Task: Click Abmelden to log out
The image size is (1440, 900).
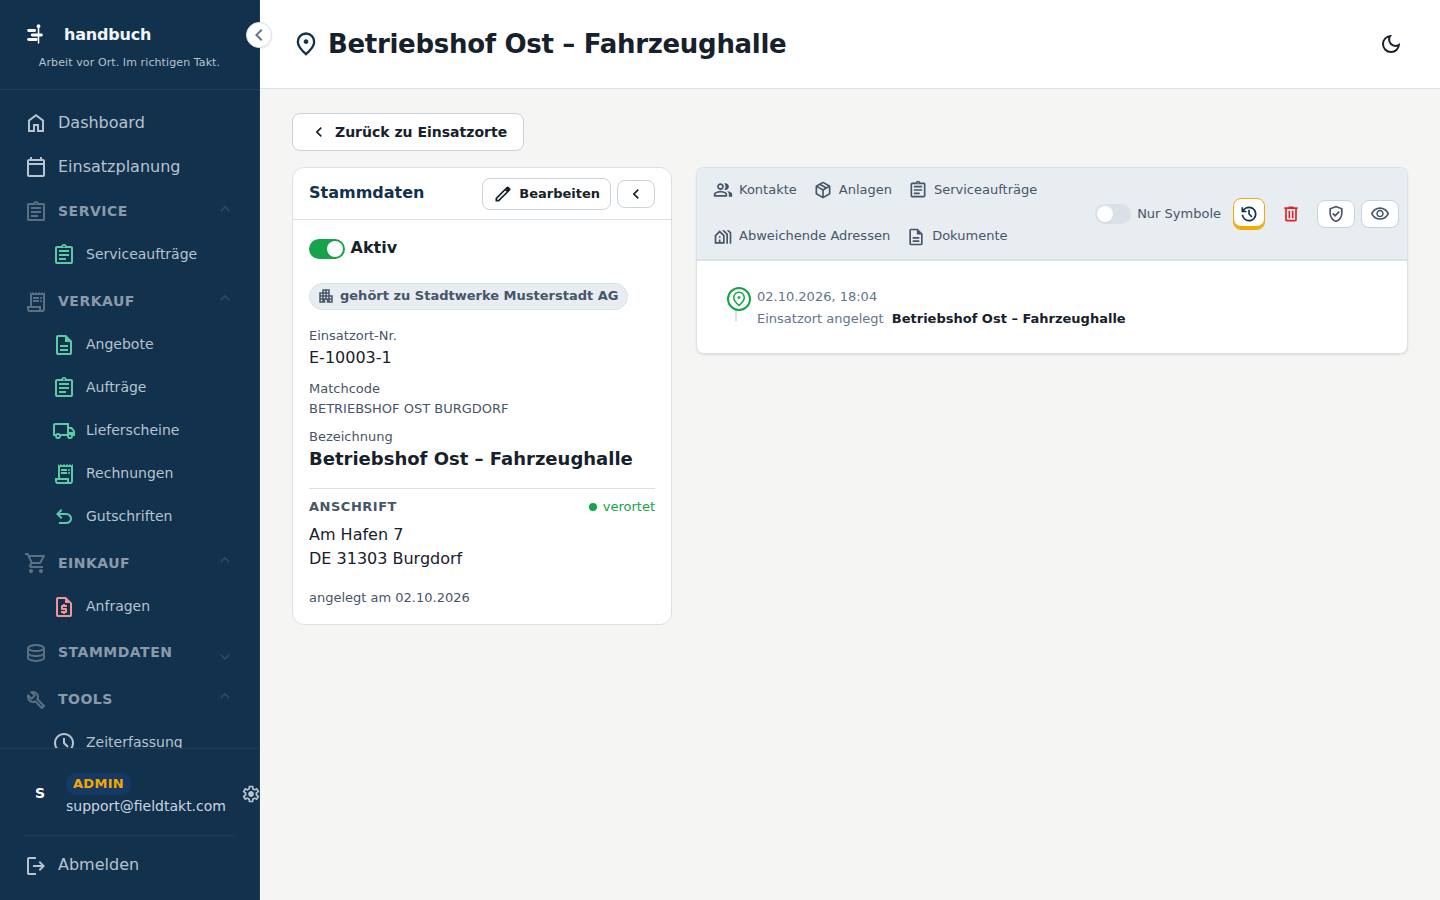Action: pos(130,865)
